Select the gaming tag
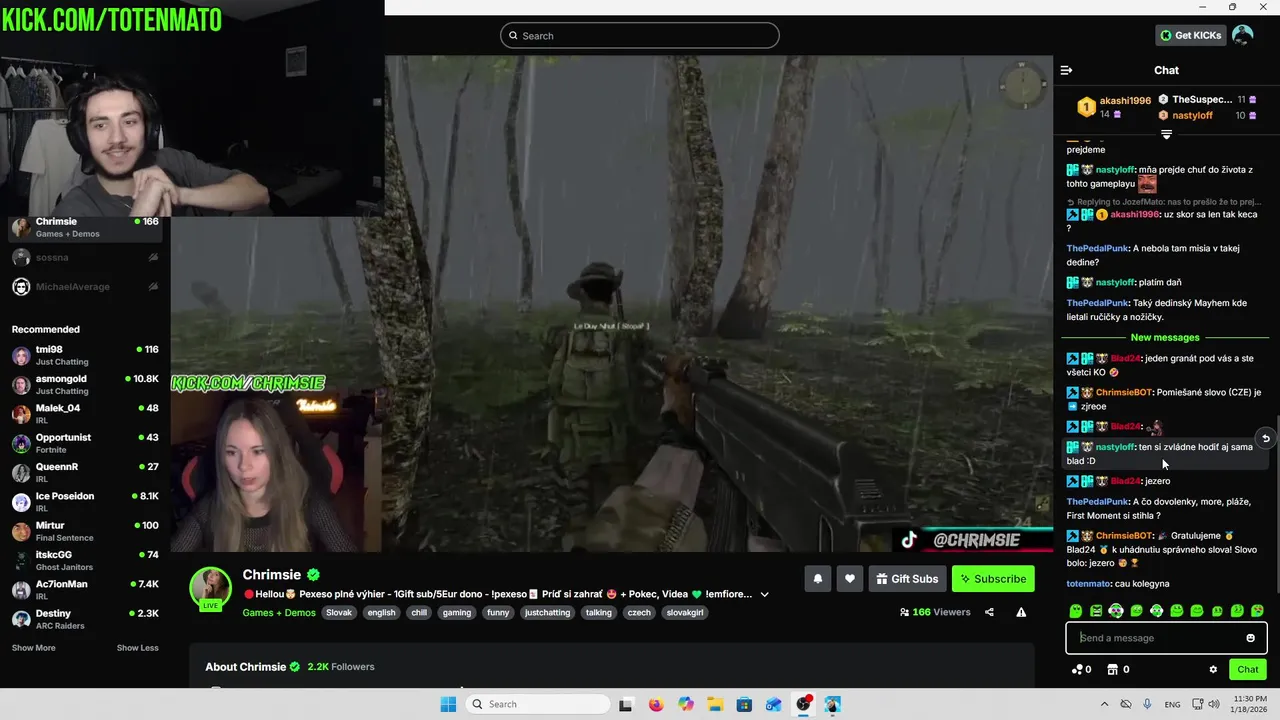This screenshot has width=1280, height=720. pyautogui.click(x=457, y=613)
